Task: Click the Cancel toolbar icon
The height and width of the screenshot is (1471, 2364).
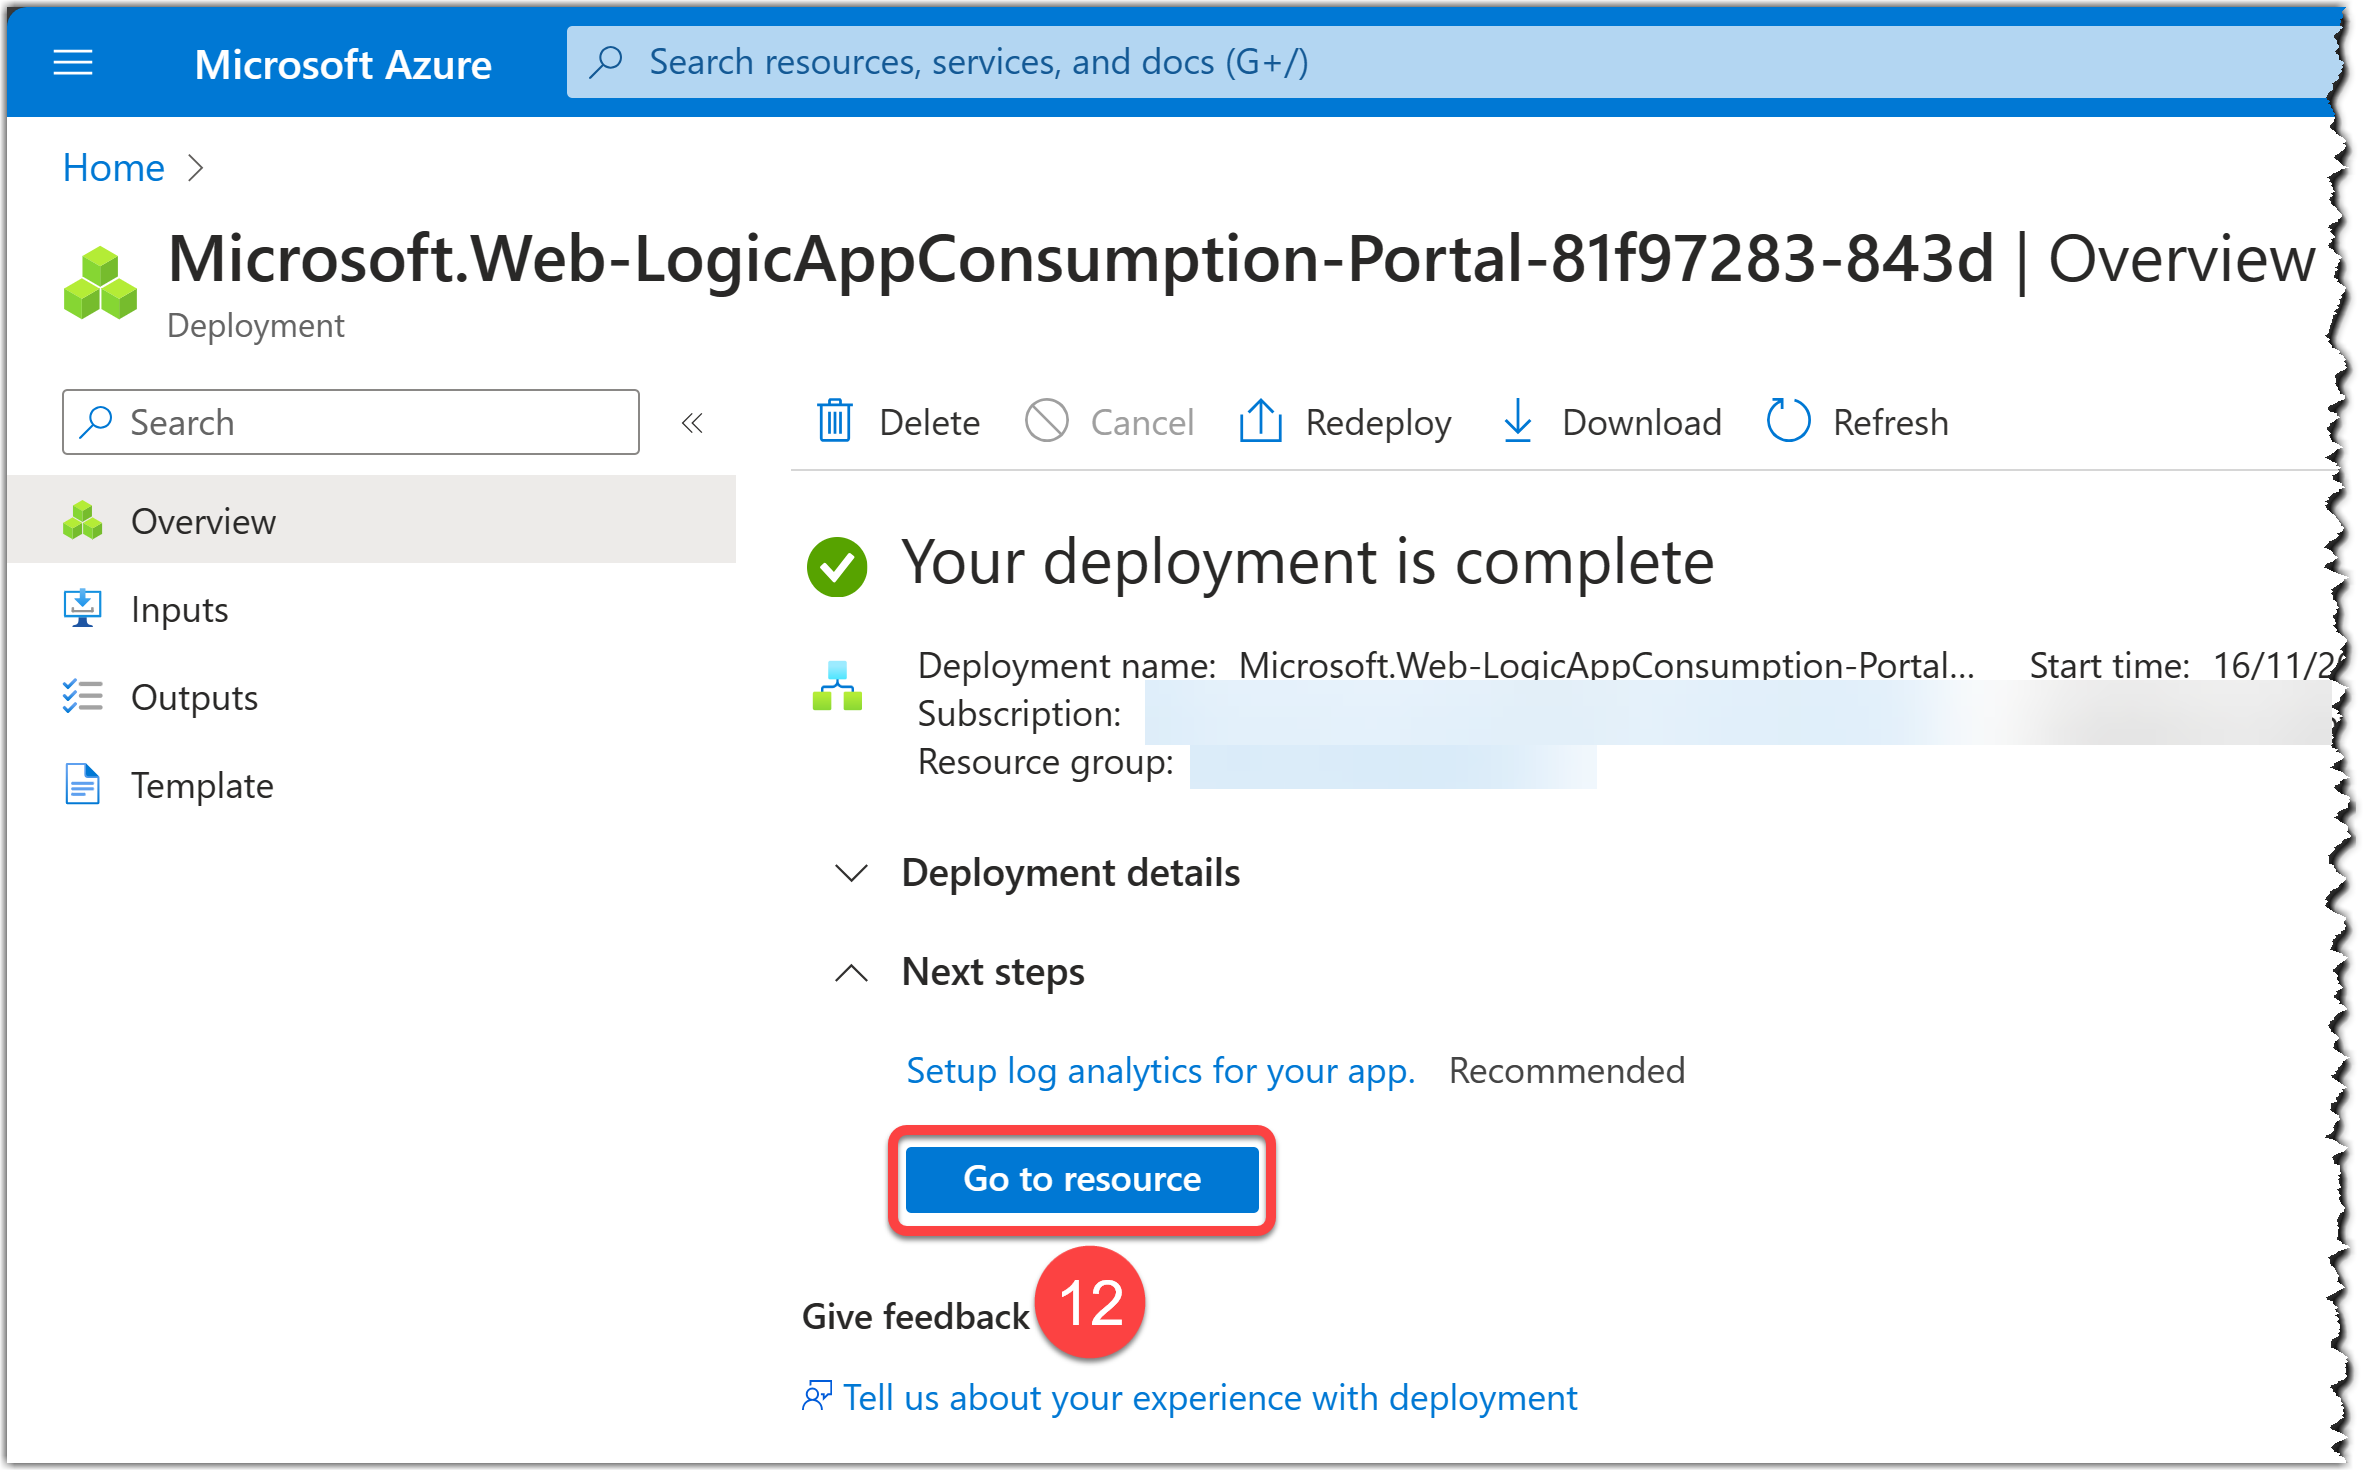Action: coord(1046,421)
